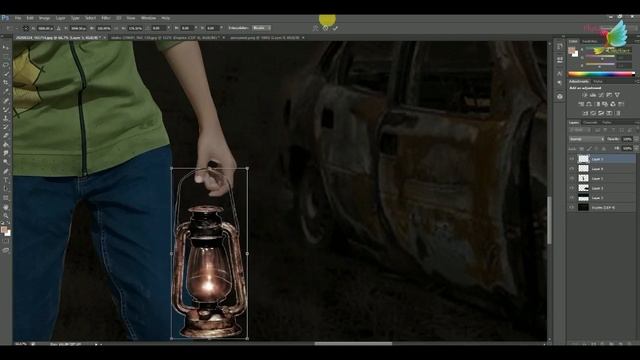Switch to the Paths tab
This screenshot has height=360, width=640.
point(607,122)
